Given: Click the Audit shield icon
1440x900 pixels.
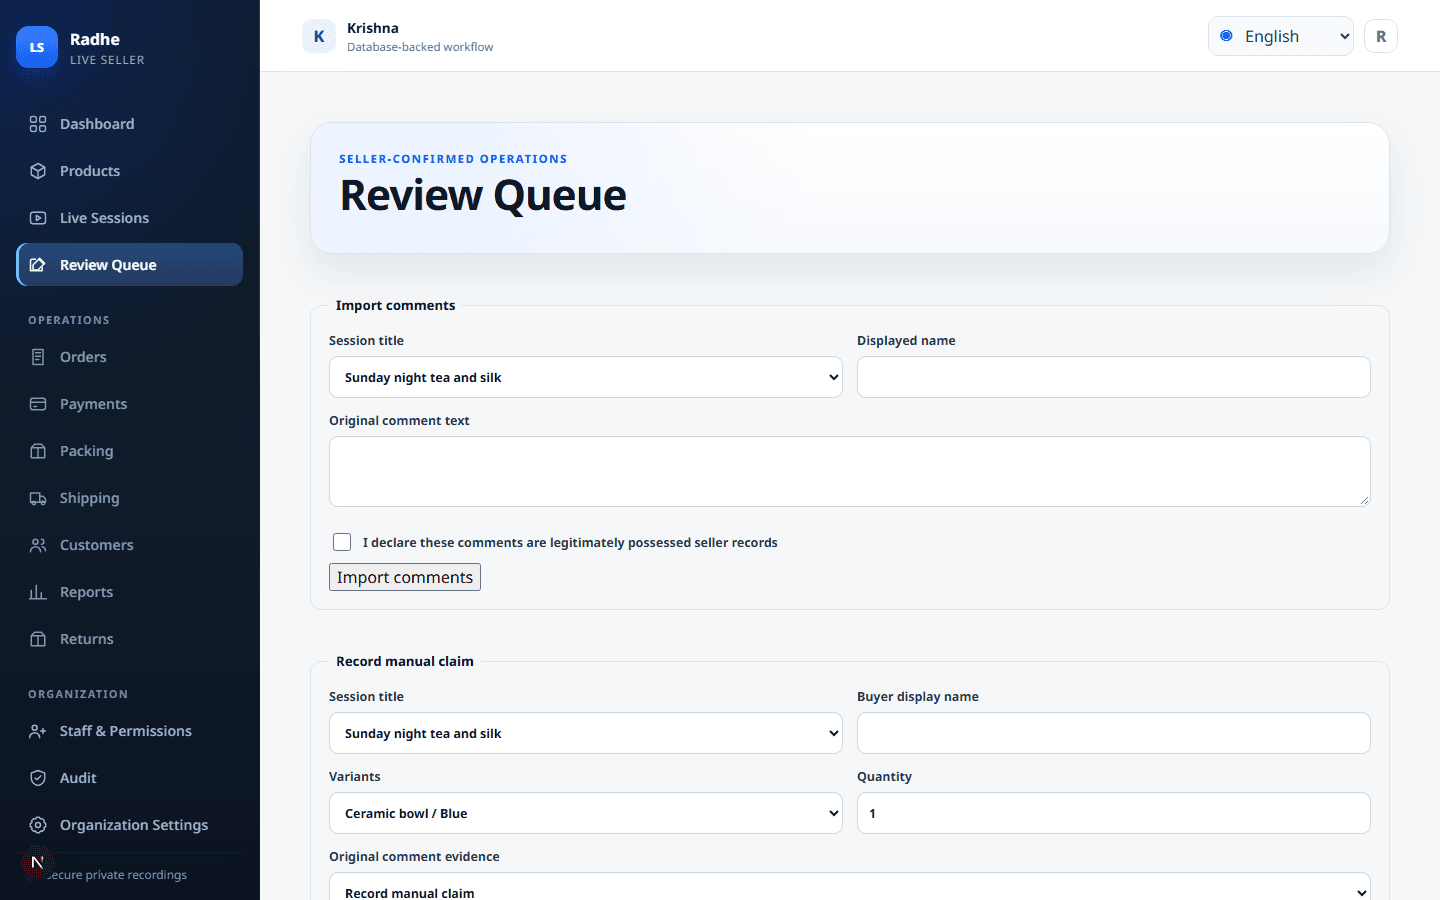Looking at the screenshot, I should (38, 778).
